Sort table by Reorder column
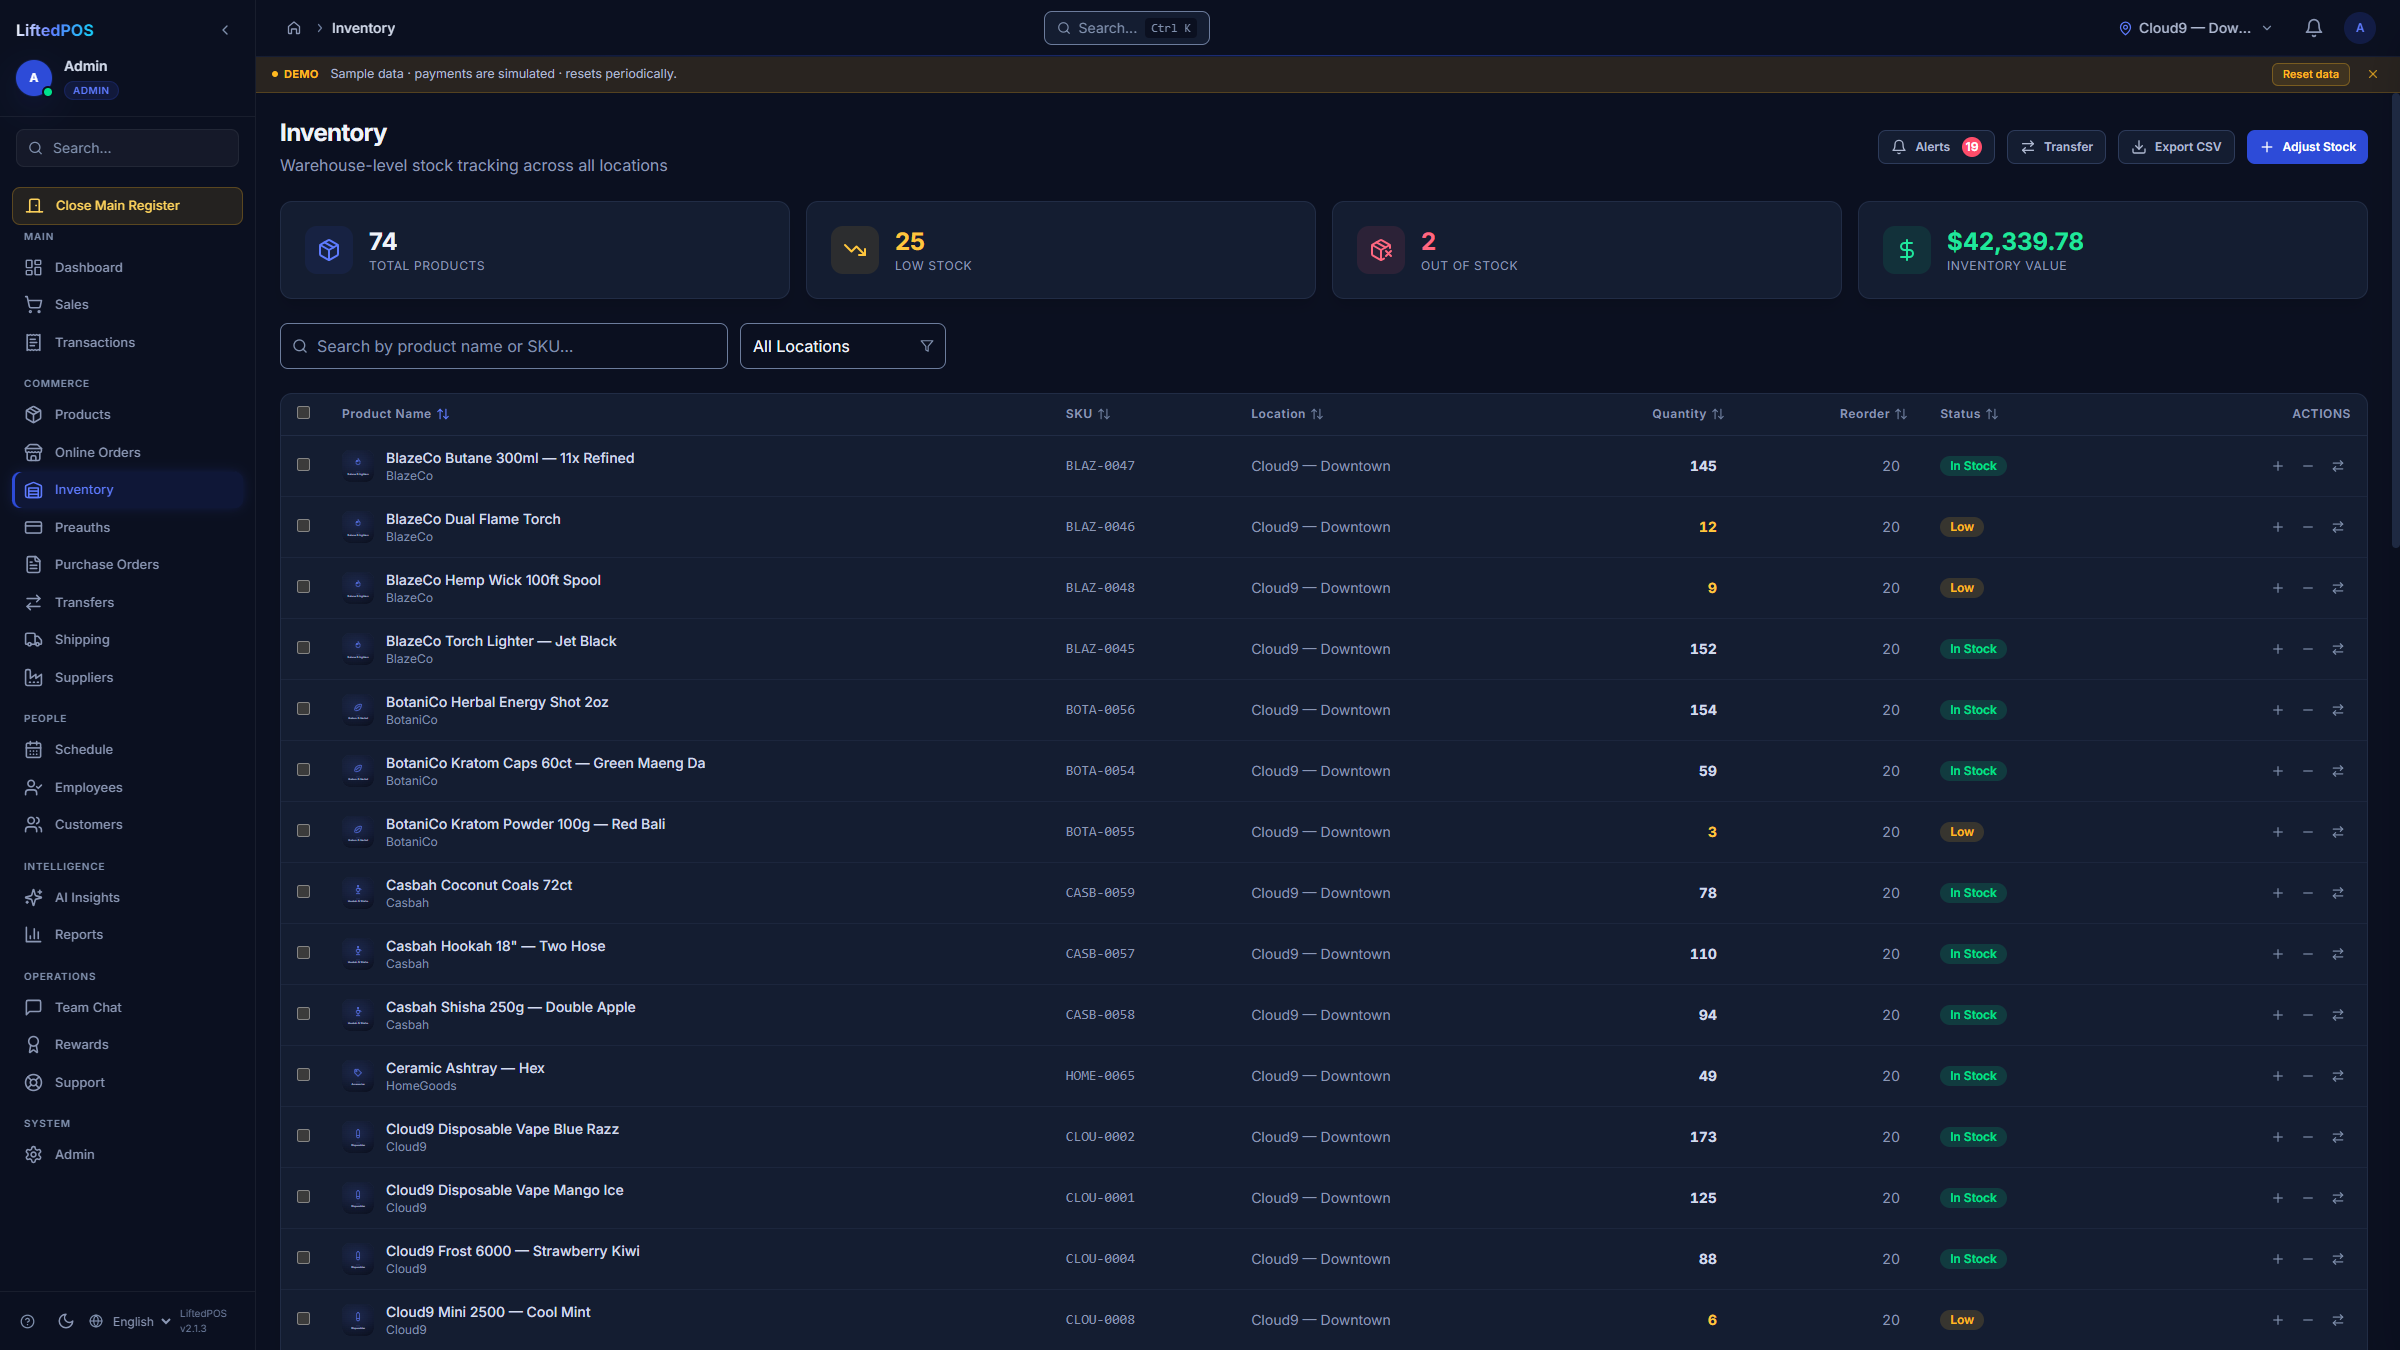 (1874, 414)
